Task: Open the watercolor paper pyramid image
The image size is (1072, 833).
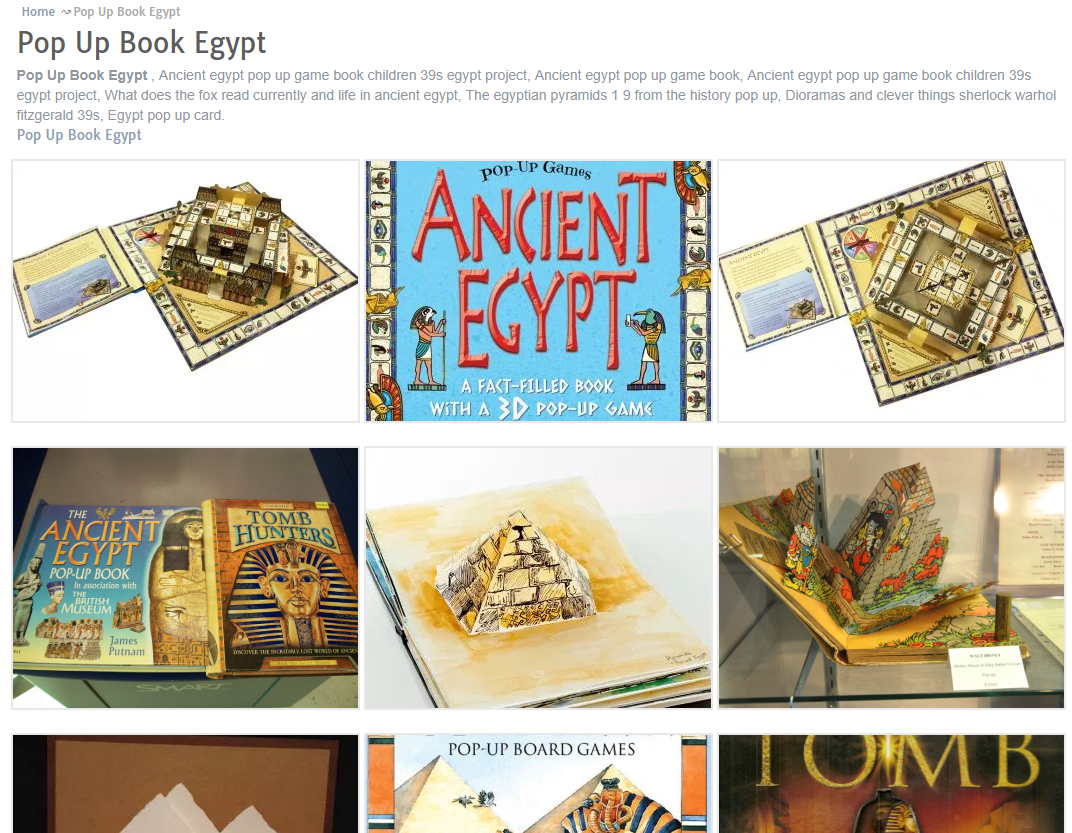Action: (x=538, y=578)
